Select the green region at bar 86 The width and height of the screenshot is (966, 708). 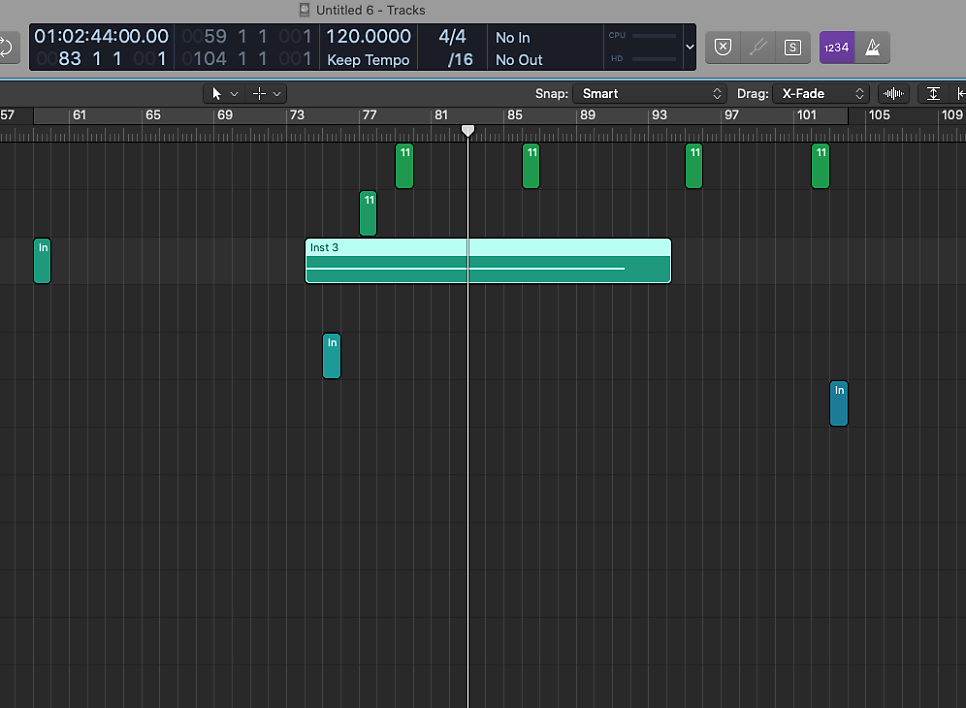click(x=531, y=166)
